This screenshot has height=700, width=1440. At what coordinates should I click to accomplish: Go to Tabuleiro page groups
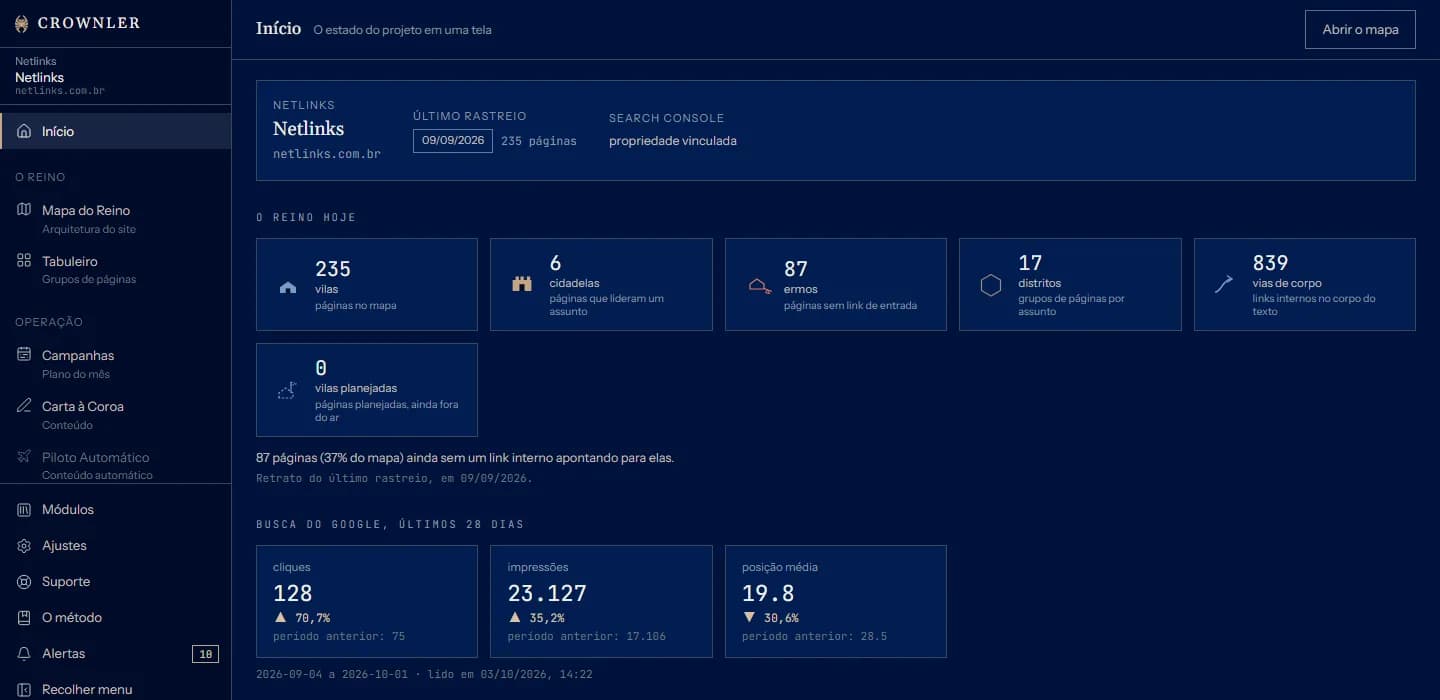pyautogui.click(x=115, y=269)
